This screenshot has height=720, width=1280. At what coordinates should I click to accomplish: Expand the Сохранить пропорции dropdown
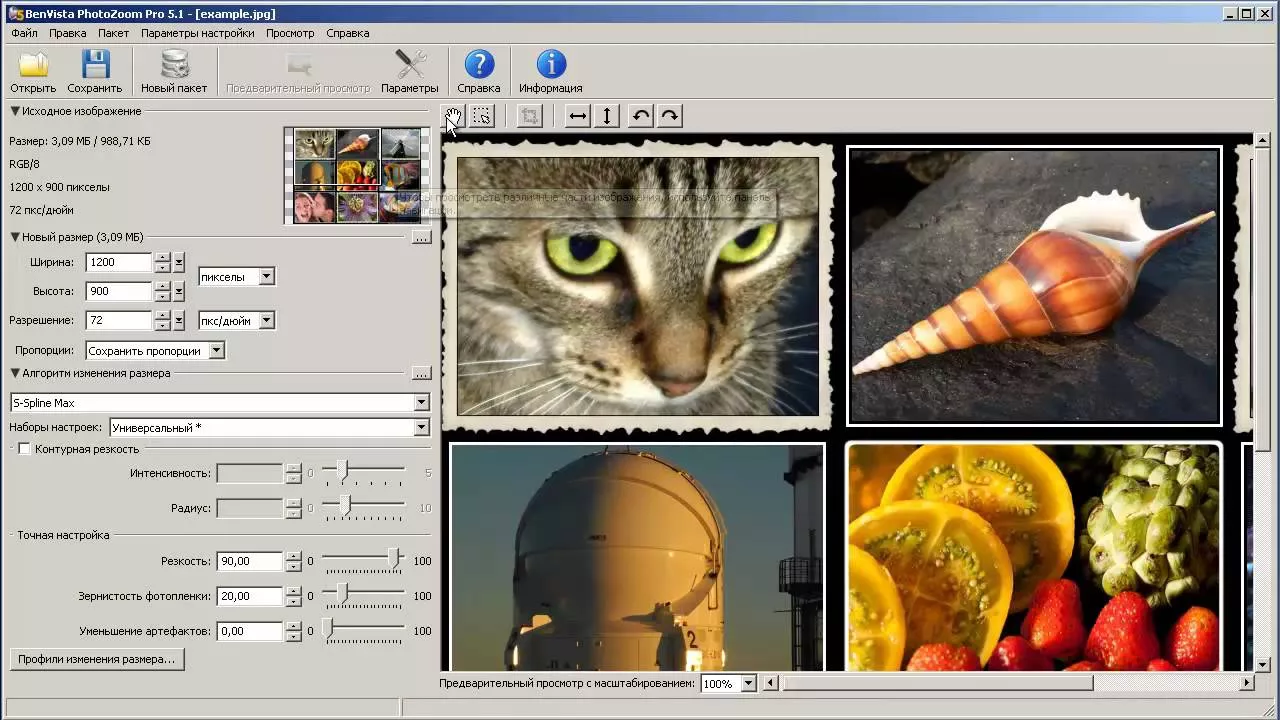(x=216, y=351)
